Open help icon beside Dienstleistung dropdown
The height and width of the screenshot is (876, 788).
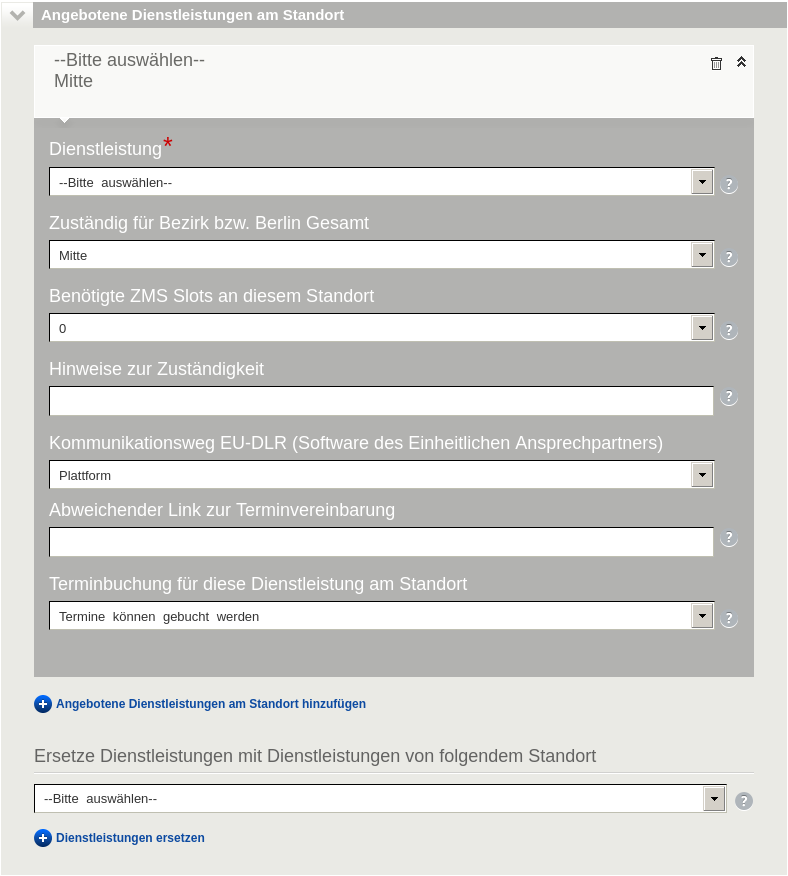(x=728, y=184)
